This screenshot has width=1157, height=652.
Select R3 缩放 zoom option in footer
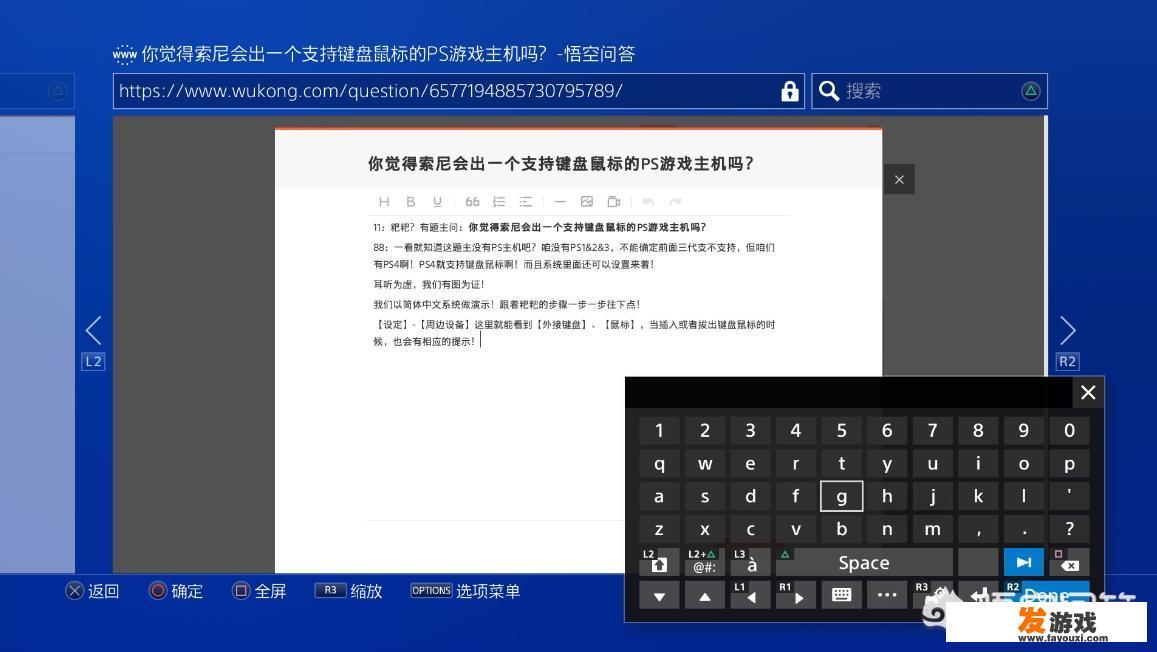349,592
